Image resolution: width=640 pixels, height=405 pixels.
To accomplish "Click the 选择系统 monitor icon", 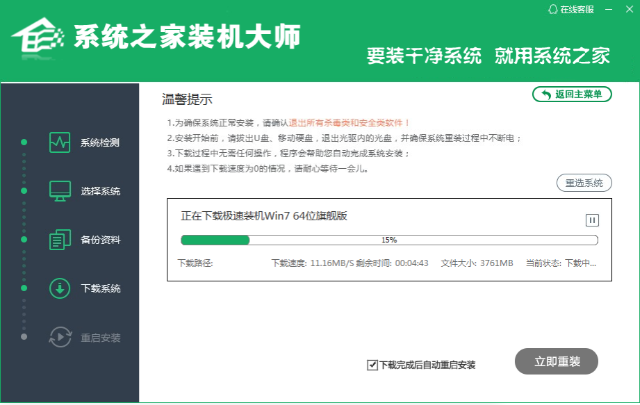I will 60,191.
